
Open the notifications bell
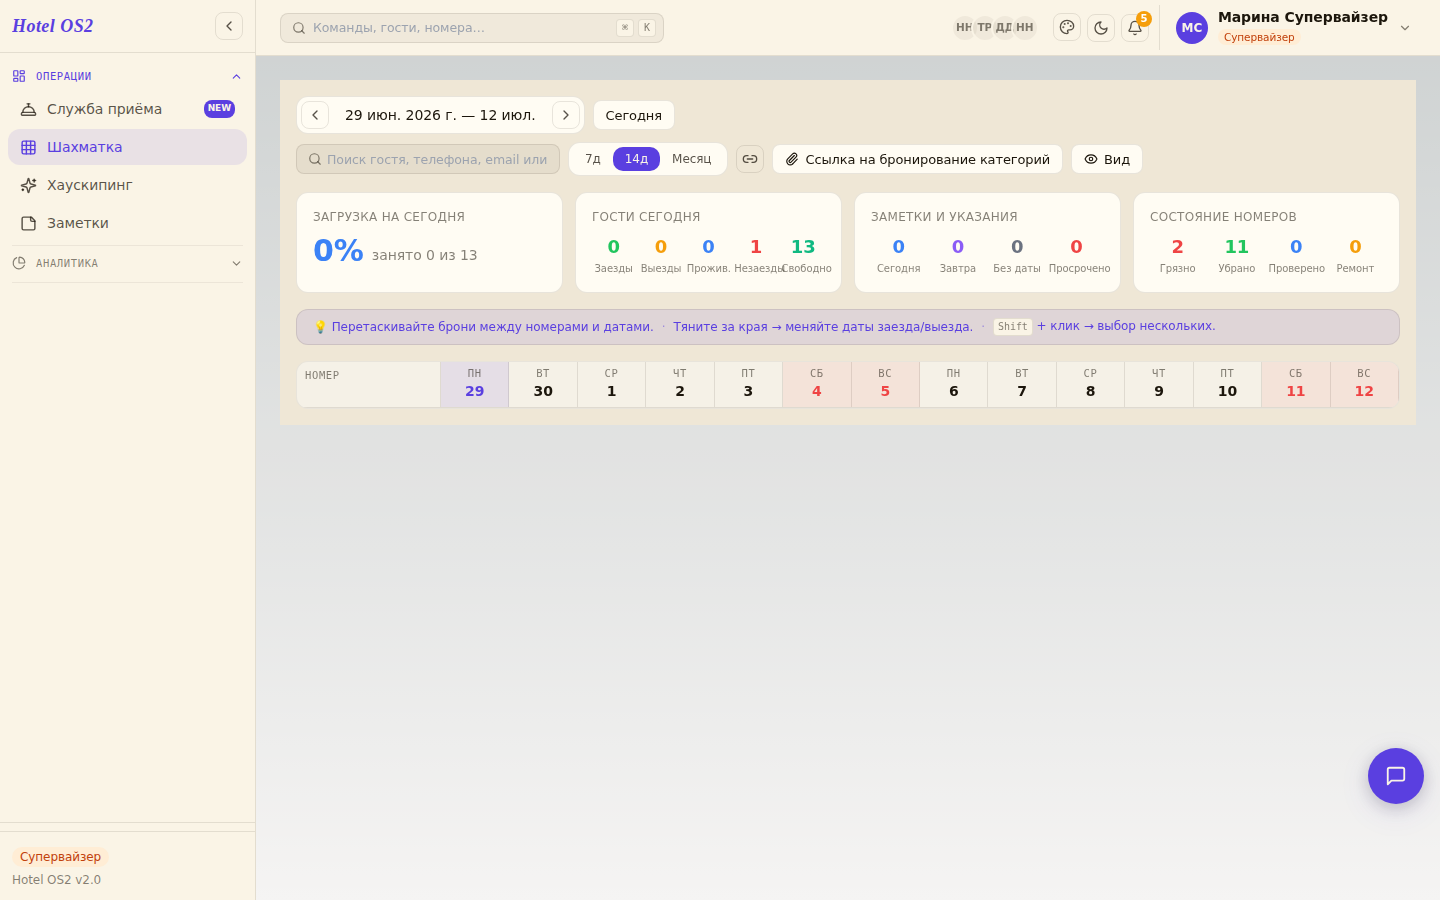click(1135, 27)
